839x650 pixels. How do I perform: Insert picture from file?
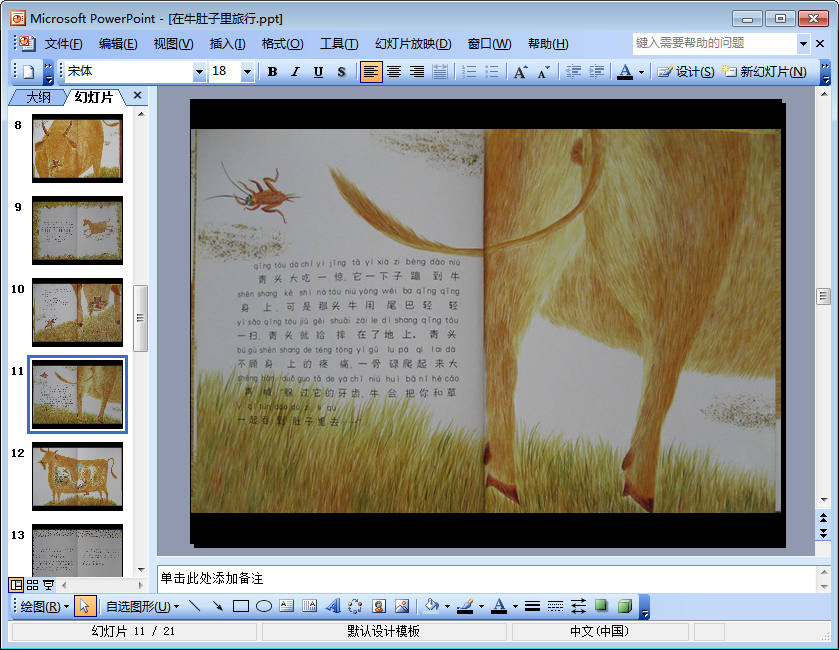pos(402,607)
